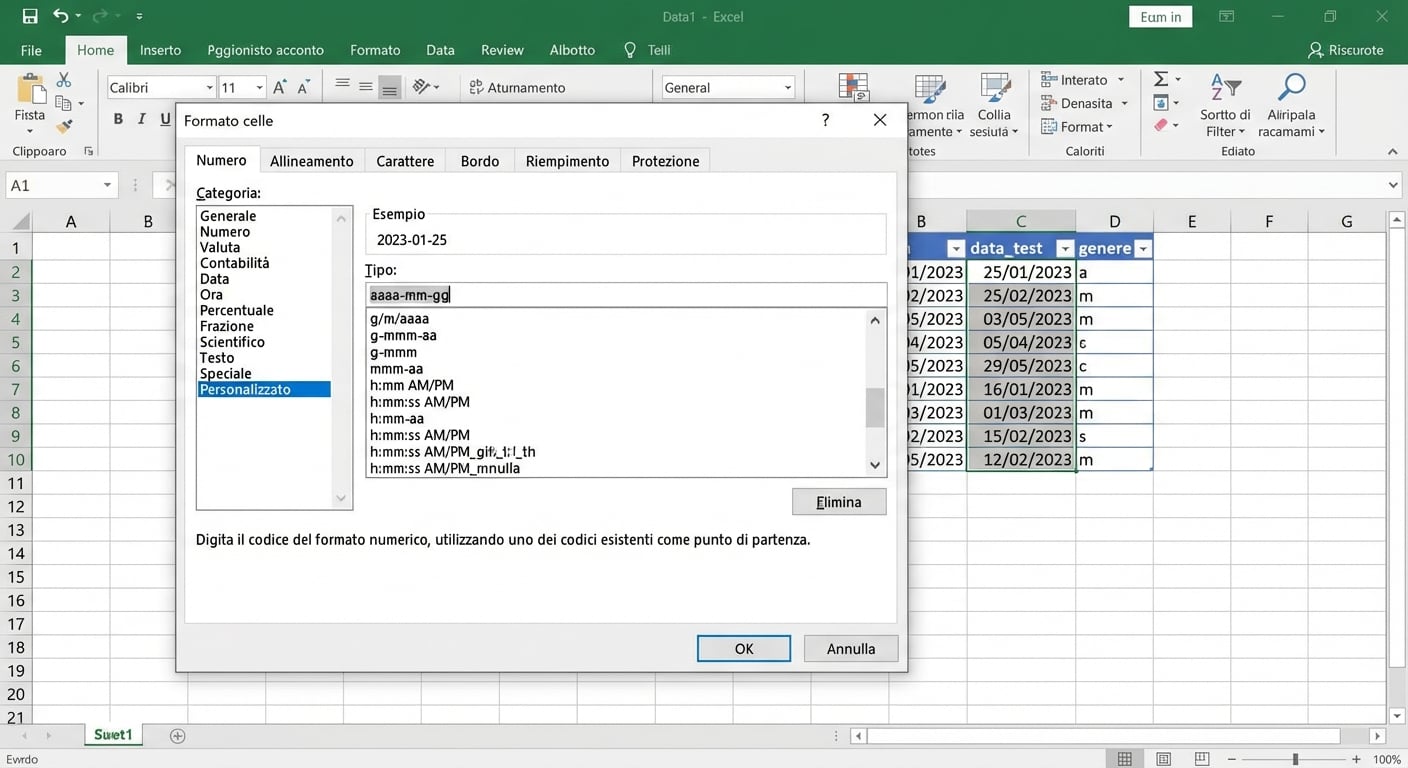Decrease font size with the smaller A icon
This screenshot has height=768, width=1408.
pos(304,88)
